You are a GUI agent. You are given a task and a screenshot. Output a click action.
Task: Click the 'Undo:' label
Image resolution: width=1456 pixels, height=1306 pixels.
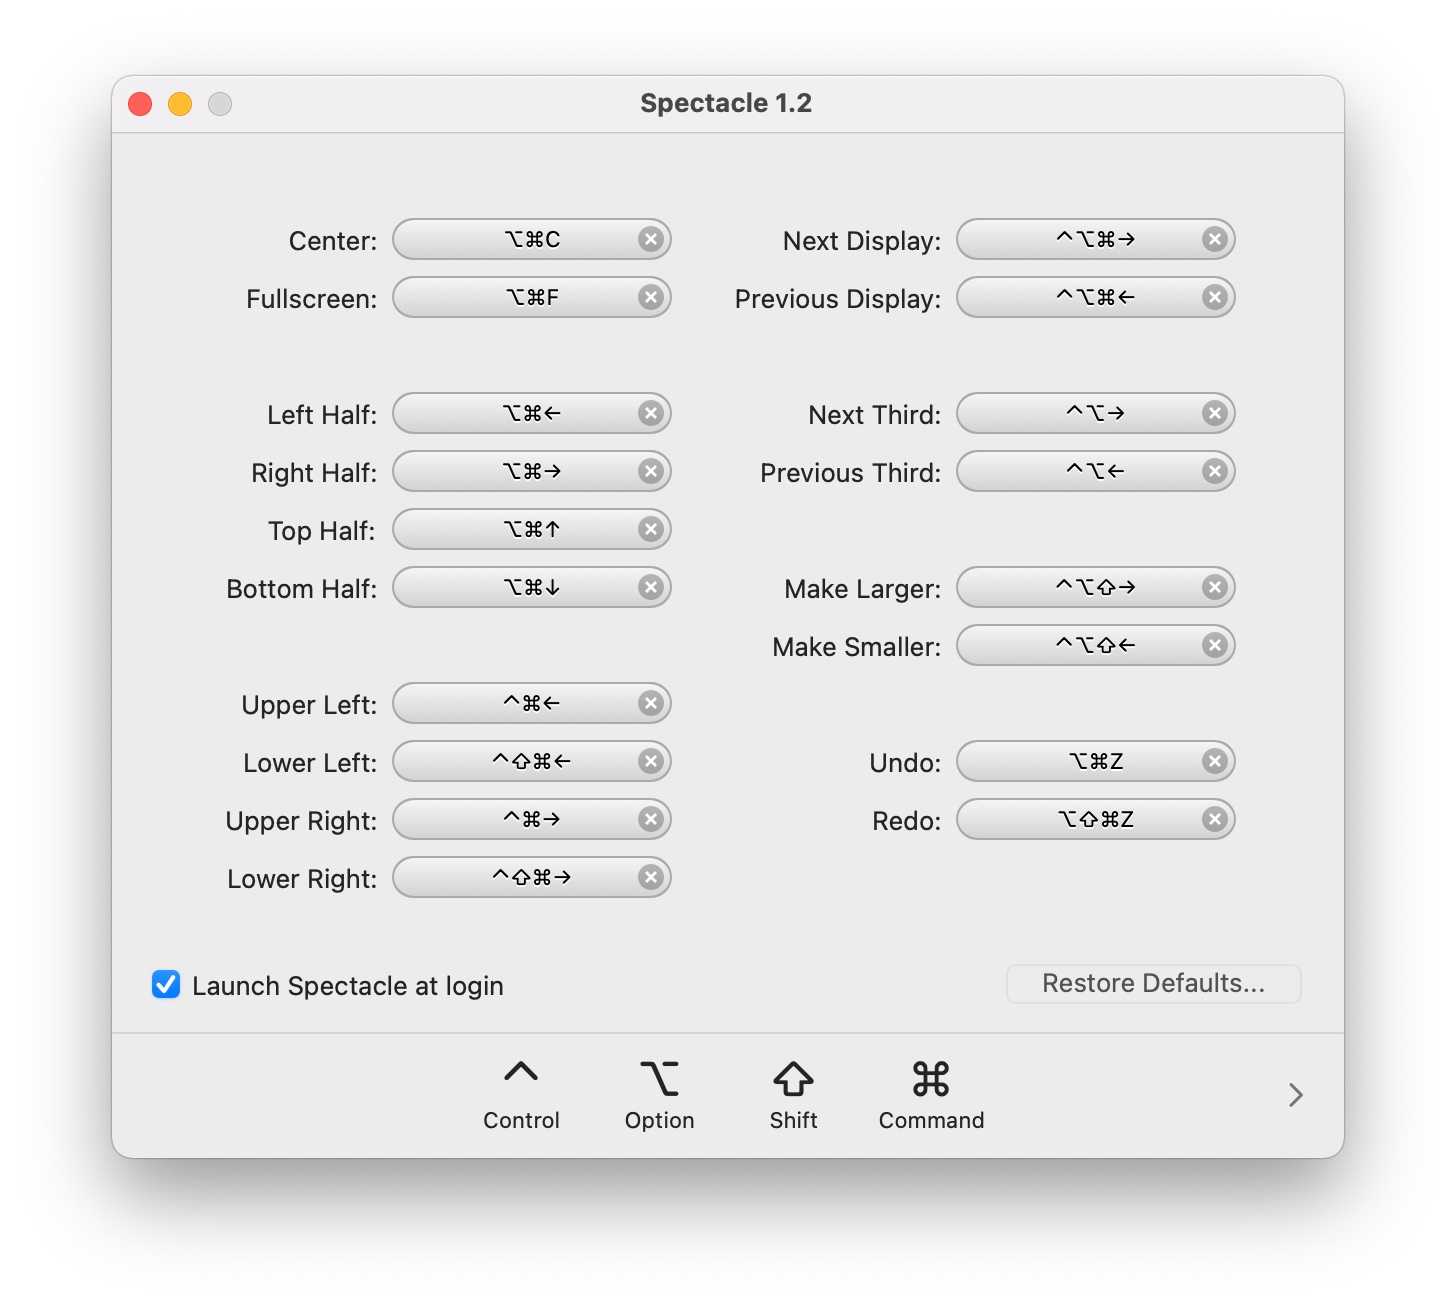coord(905,763)
